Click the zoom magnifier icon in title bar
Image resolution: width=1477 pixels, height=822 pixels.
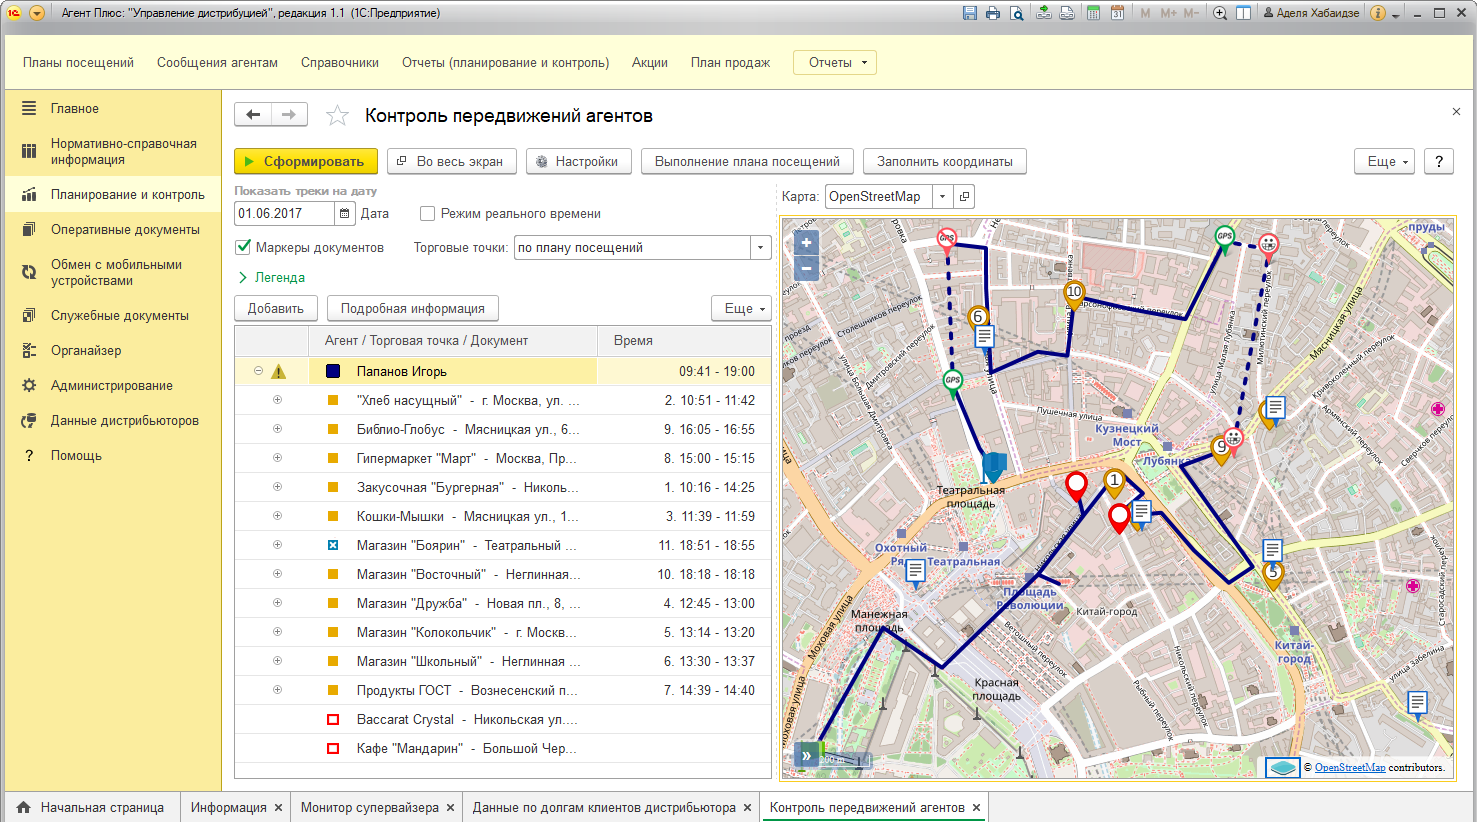point(1219,13)
